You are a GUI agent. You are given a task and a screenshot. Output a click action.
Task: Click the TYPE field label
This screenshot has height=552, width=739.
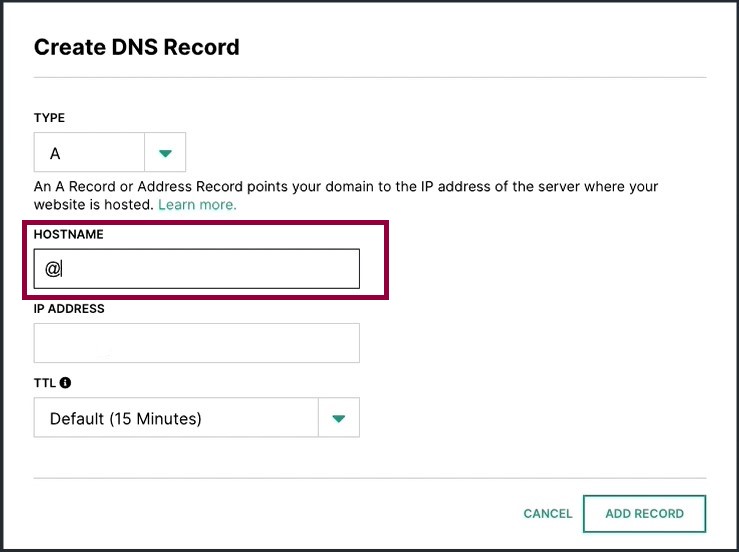coord(49,118)
